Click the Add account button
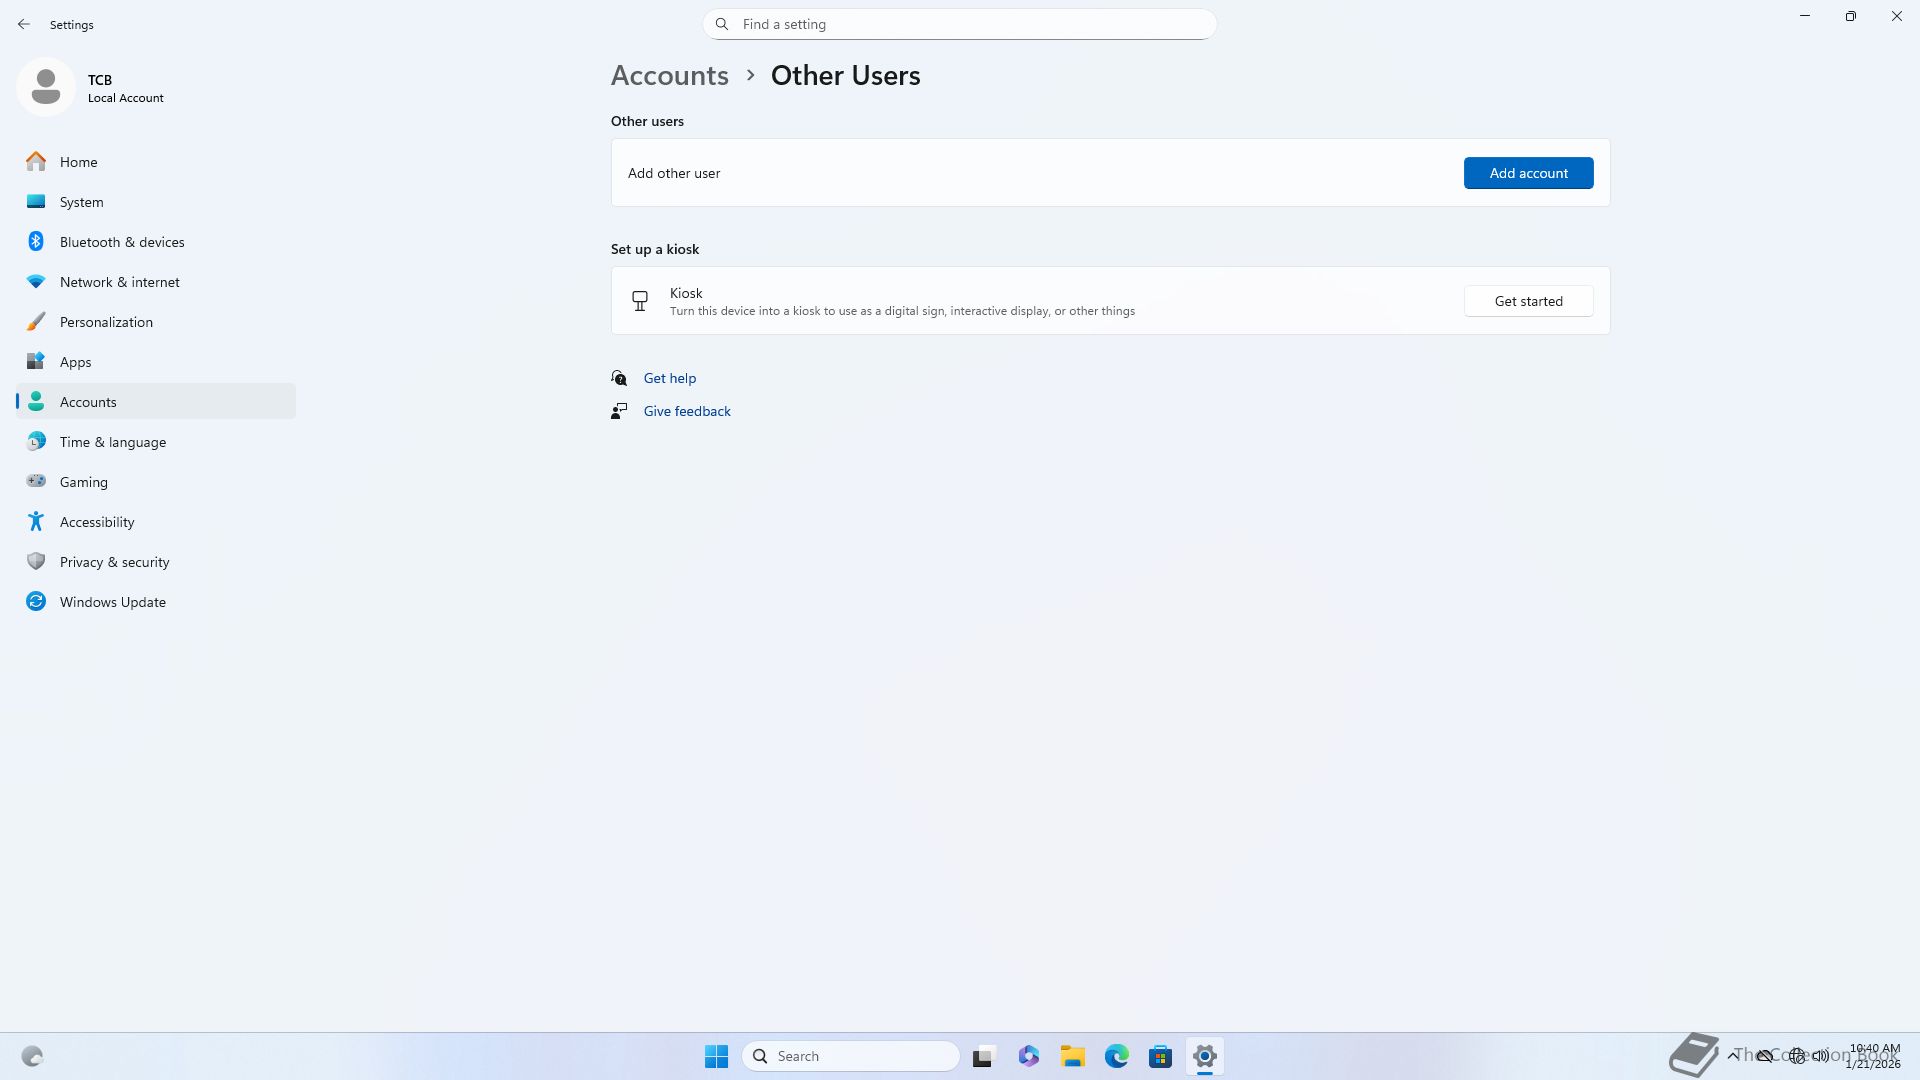The width and height of the screenshot is (1920, 1080). tap(1528, 173)
